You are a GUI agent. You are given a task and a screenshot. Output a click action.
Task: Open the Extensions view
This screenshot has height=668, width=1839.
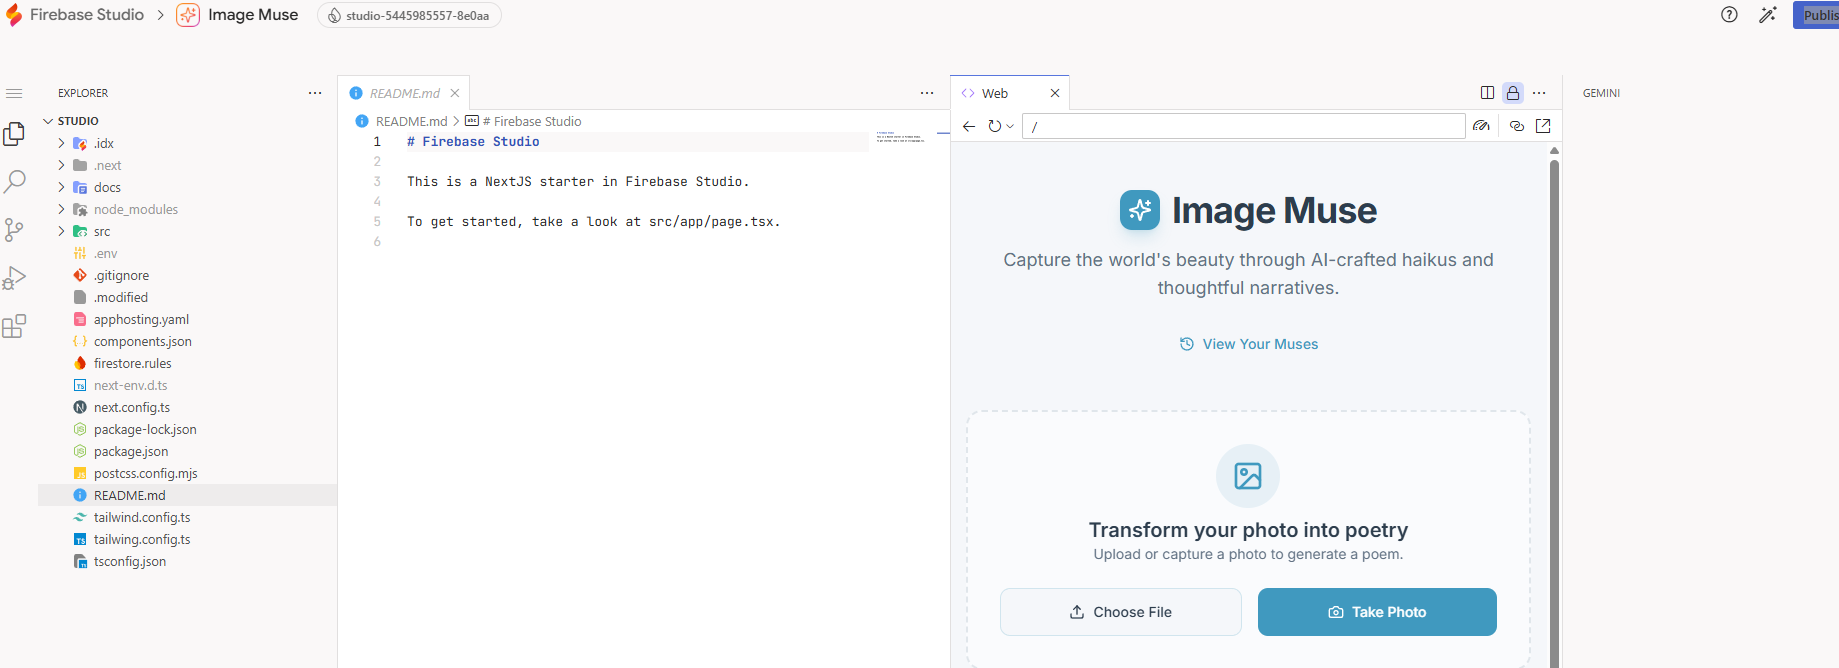pos(14,327)
